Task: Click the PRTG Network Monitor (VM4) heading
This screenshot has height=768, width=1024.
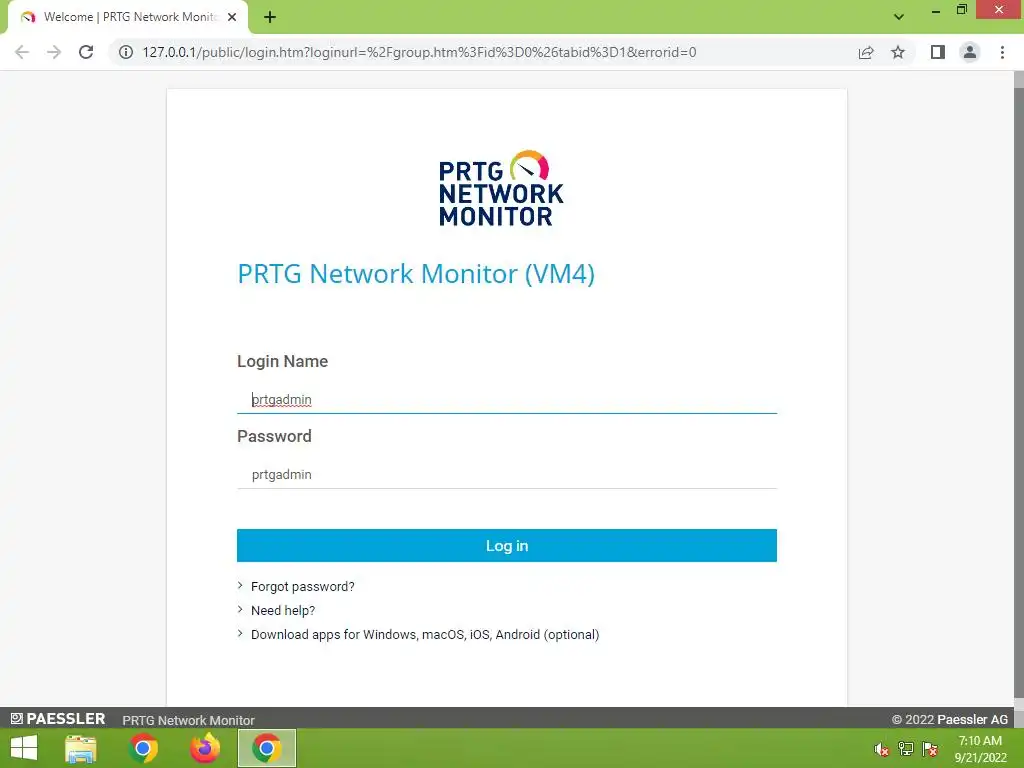Action: pyautogui.click(x=416, y=274)
